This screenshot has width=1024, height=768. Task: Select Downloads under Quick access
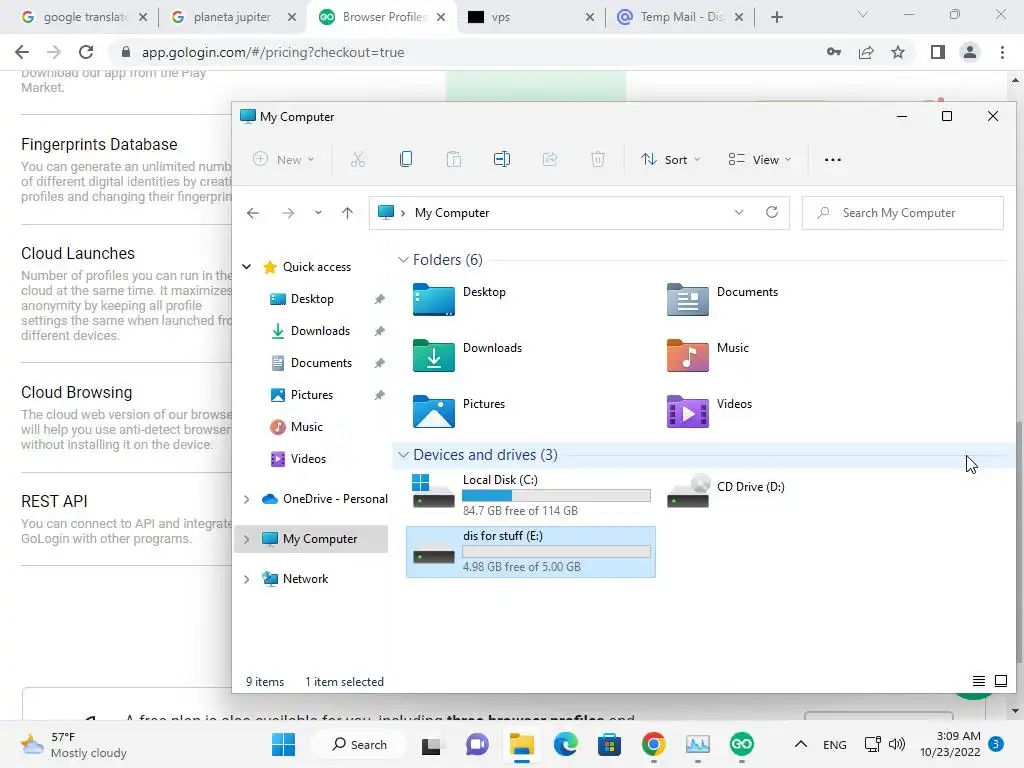[x=320, y=331]
